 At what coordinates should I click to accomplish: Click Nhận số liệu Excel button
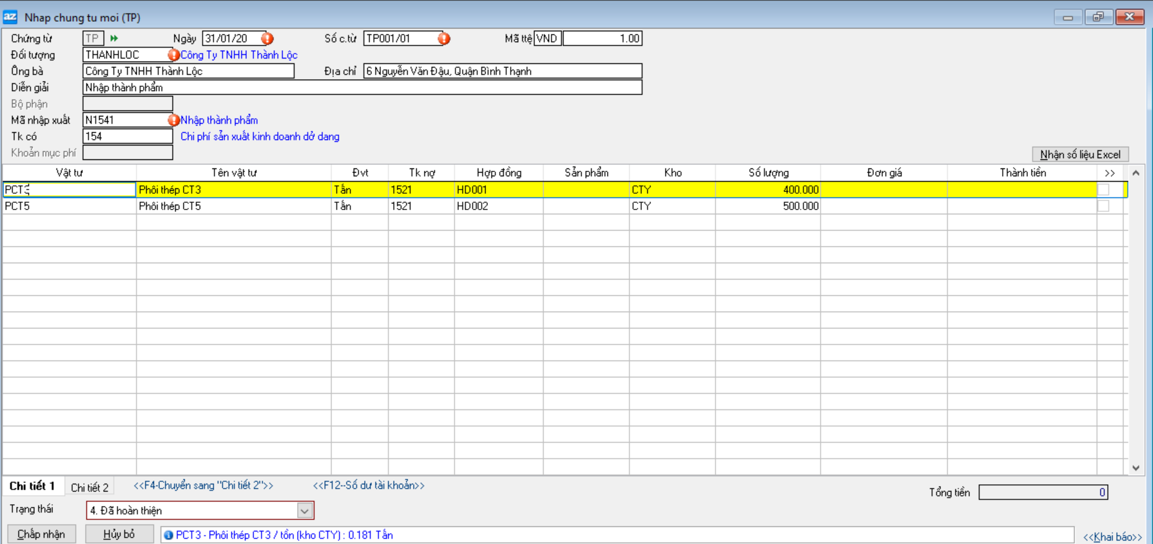[x=1080, y=155]
